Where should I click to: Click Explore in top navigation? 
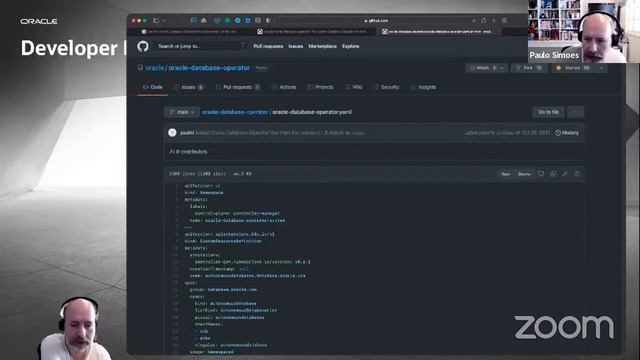click(x=351, y=46)
